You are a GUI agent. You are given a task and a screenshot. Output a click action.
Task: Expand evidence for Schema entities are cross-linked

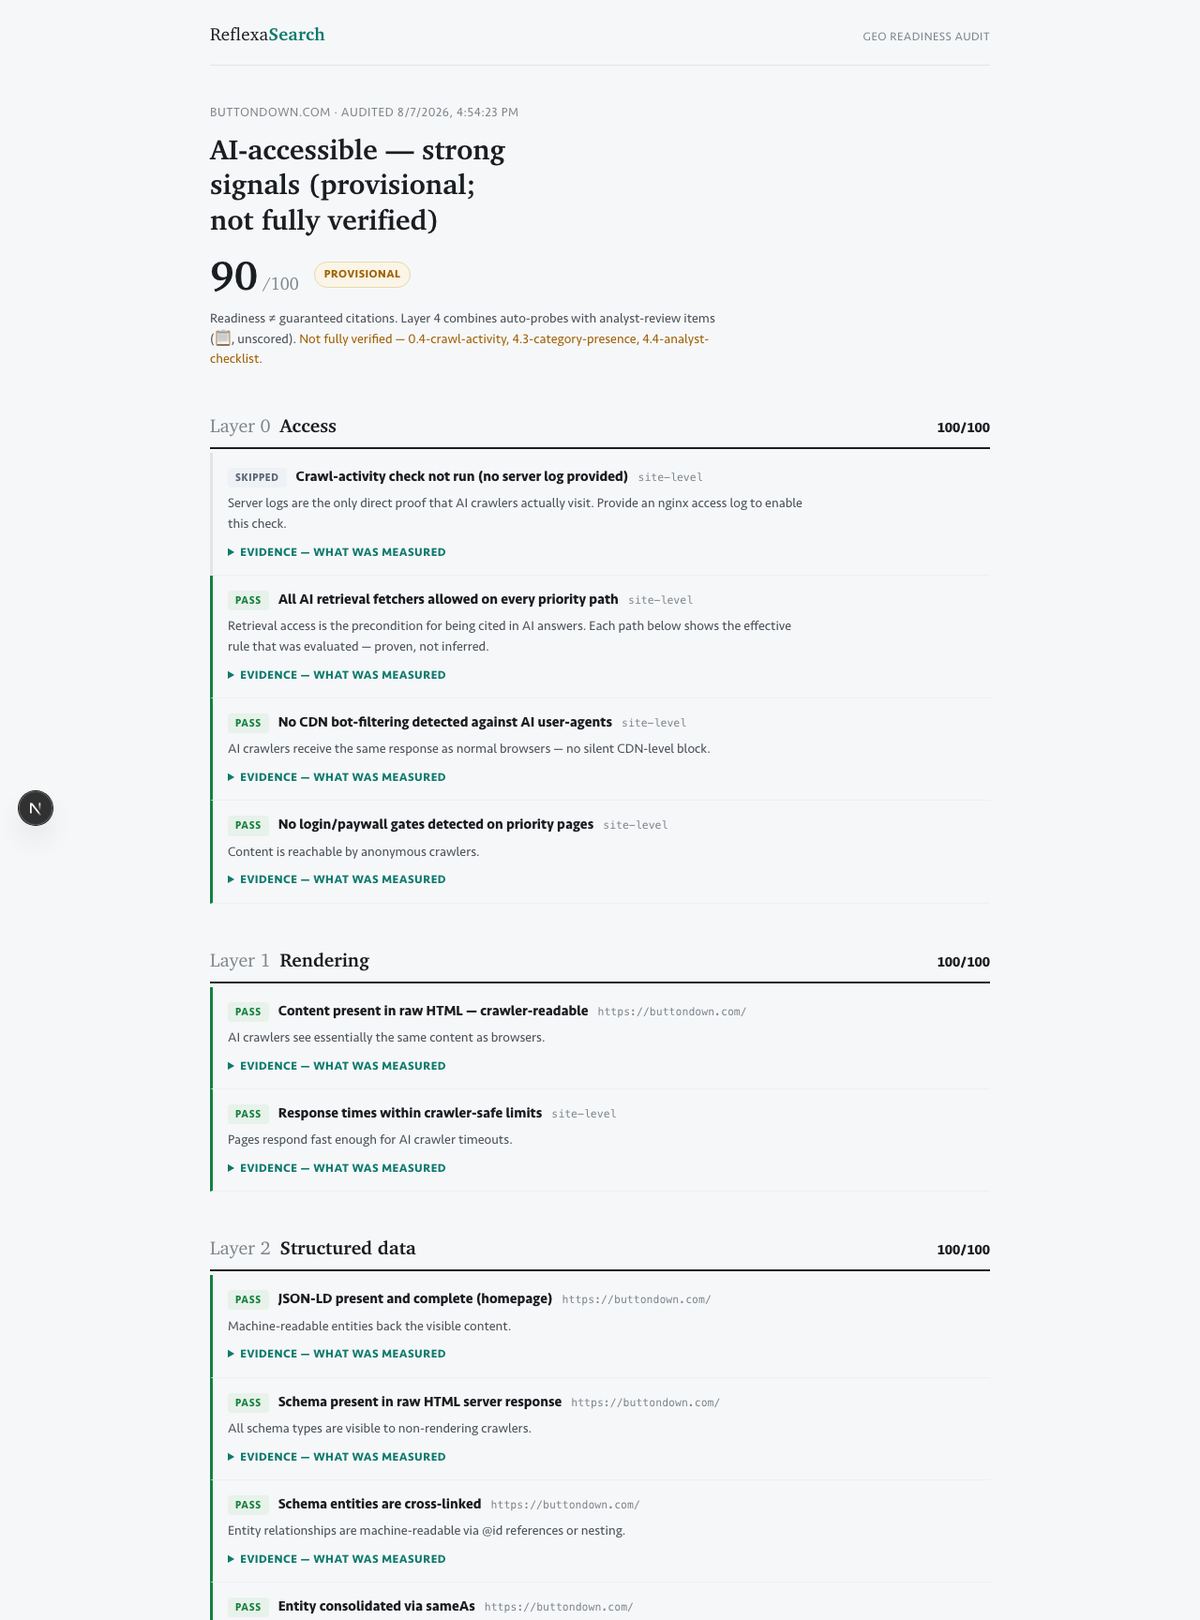(337, 1559)
